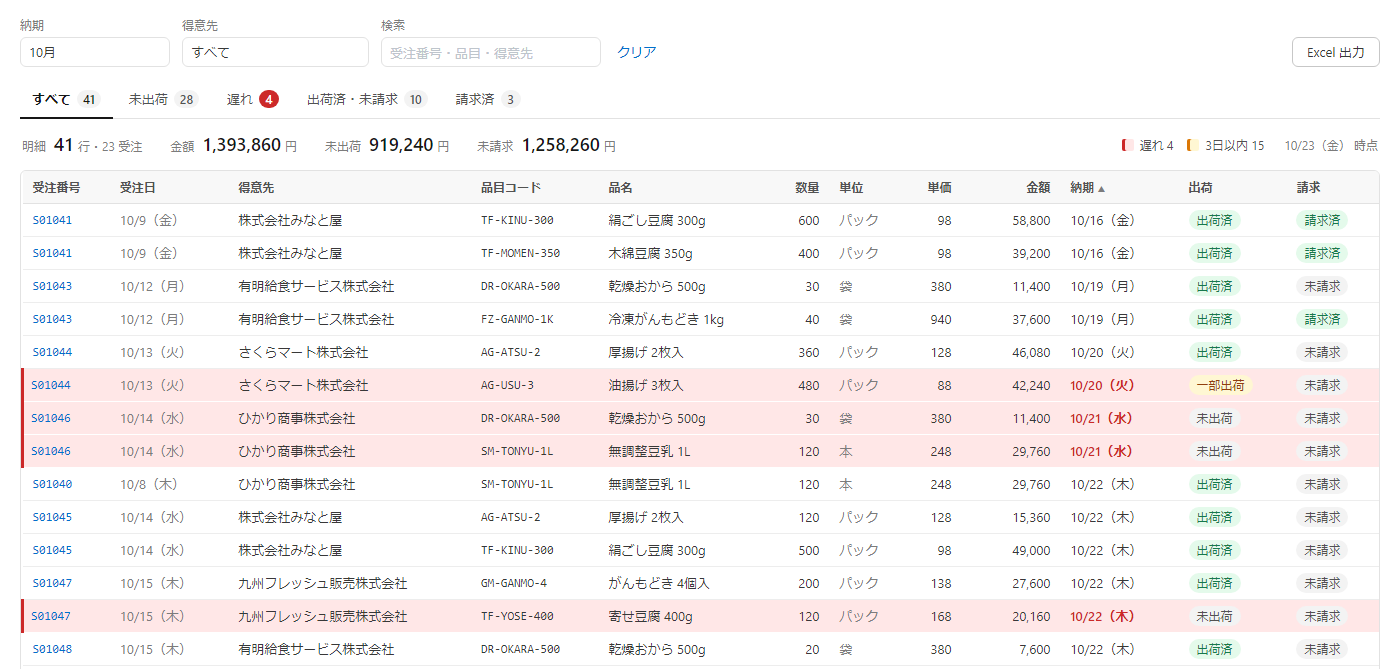Click the 請求 column header
Screen dimensions: 1400x669
[x=1308, y=187]
